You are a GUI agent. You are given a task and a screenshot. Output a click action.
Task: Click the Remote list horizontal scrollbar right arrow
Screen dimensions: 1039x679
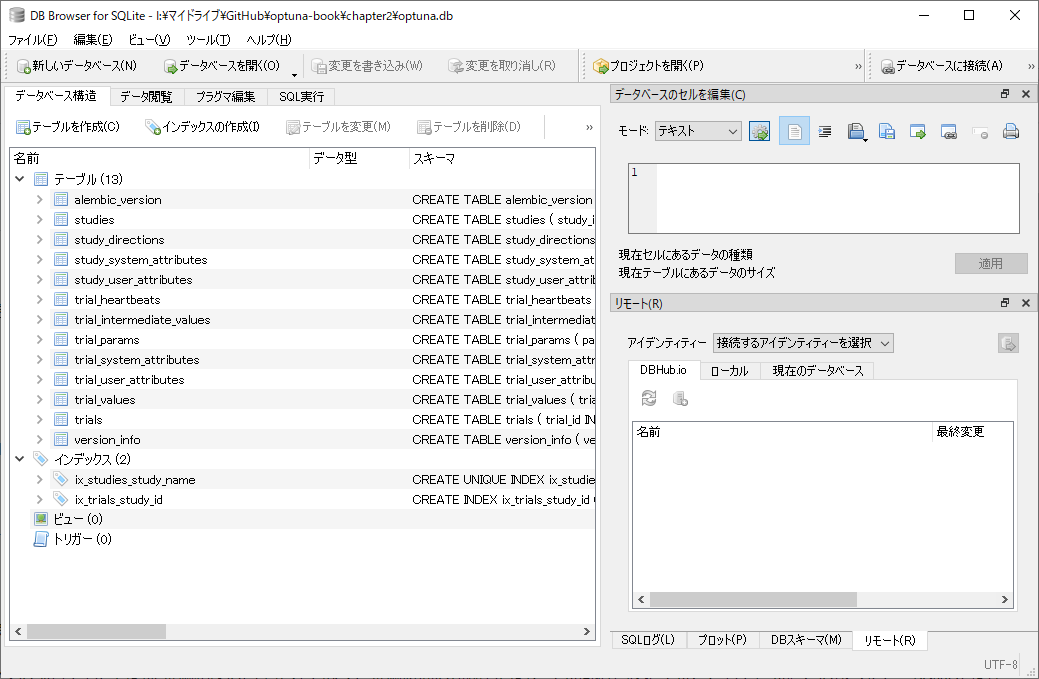1005,600
